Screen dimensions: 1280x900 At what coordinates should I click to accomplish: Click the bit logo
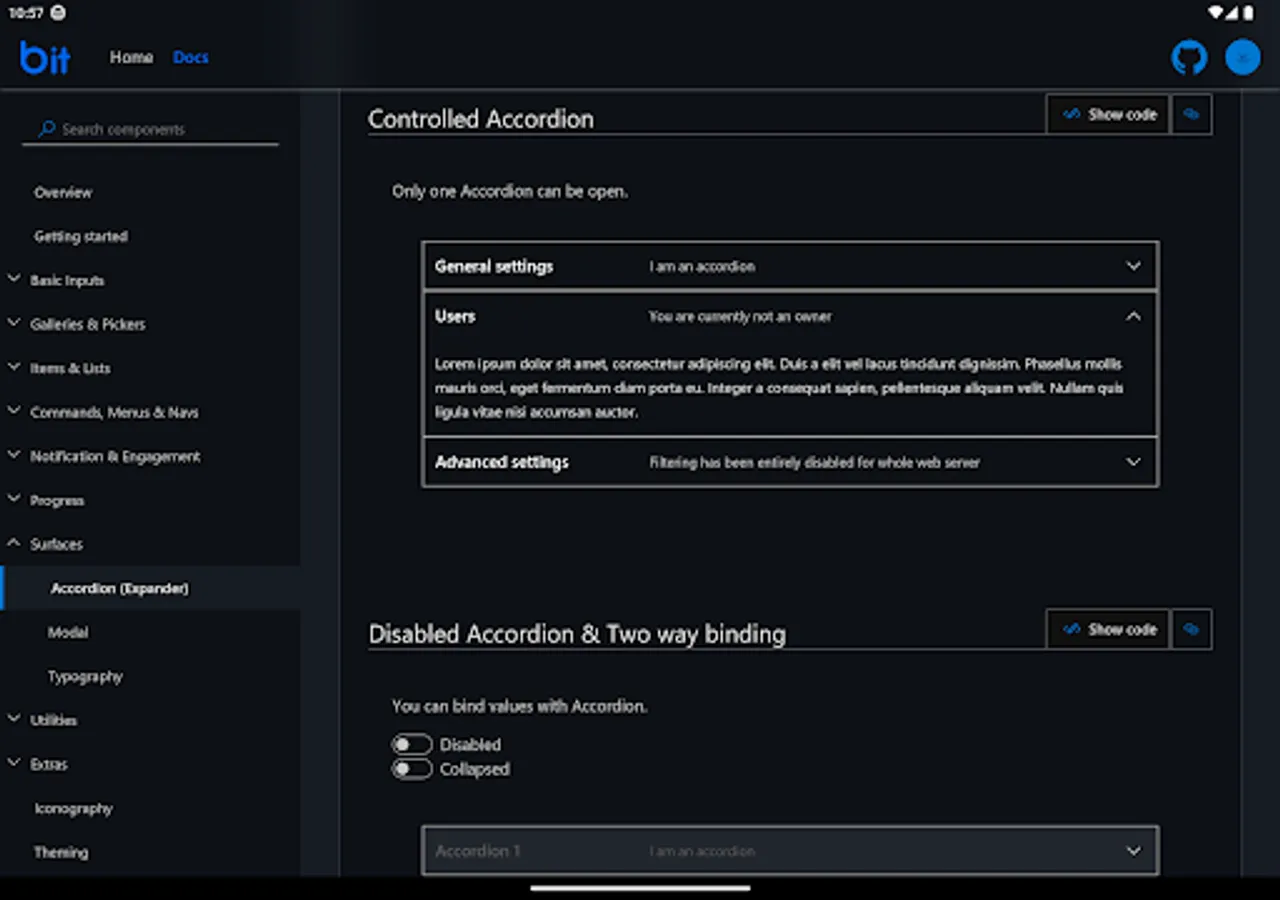coord(44,57)
